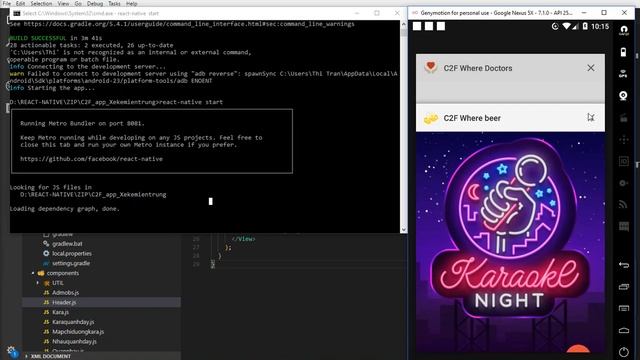Image resolution: width=640 pixels, height=360 pixels.
Task: Open the Genymotion network widget
Action: point(624,204)
